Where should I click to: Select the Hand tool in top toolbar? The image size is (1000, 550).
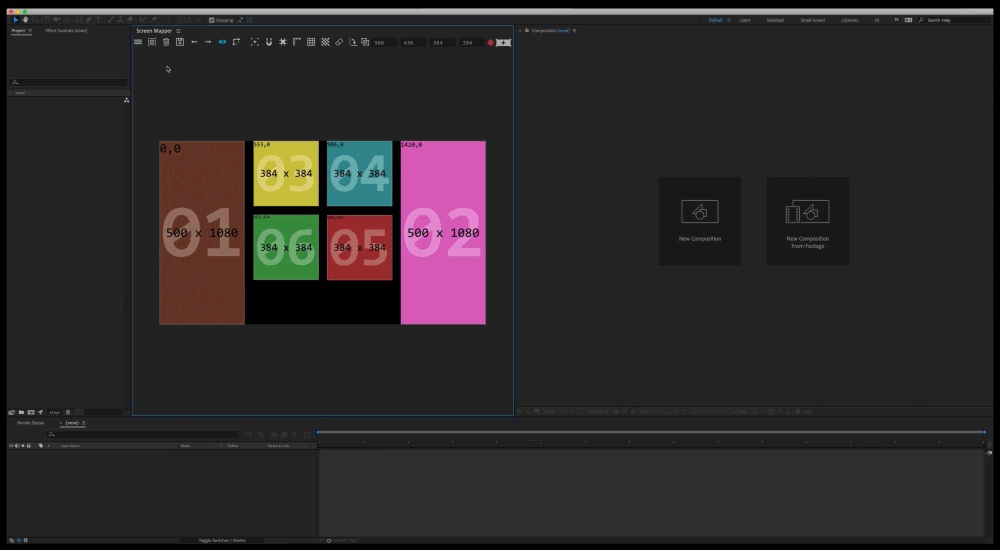[x=25, y=20]
